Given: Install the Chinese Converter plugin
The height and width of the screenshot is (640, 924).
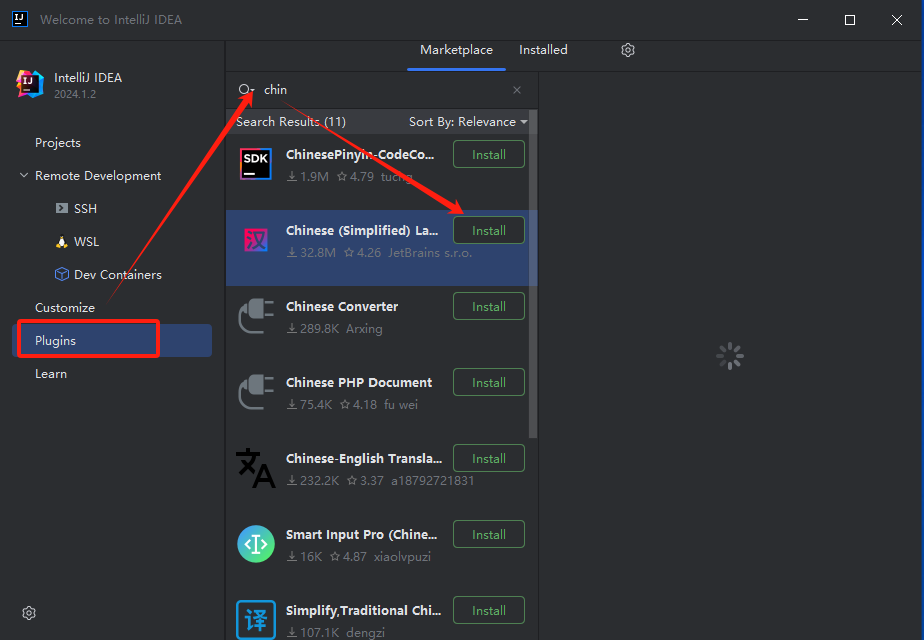Looking at the screenshot, I should tap(489, 306).
